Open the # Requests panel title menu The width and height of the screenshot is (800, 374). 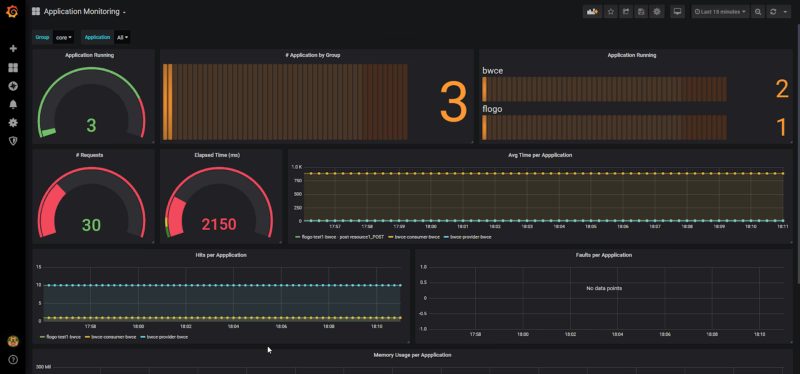(x=89, y=155)
